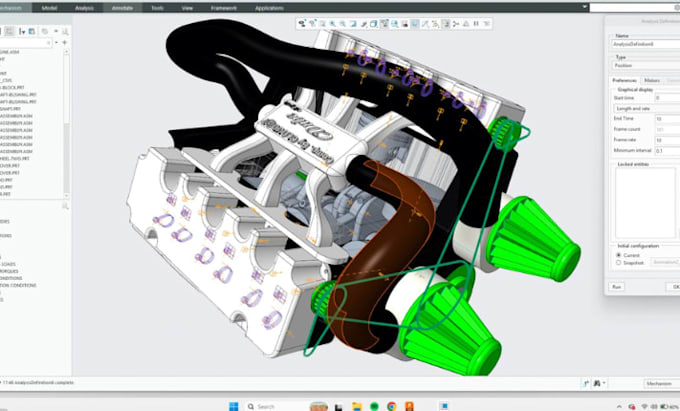
Task: Select the HEEL-TWIS.PRT item in model tree
Action: coord(15,158)
